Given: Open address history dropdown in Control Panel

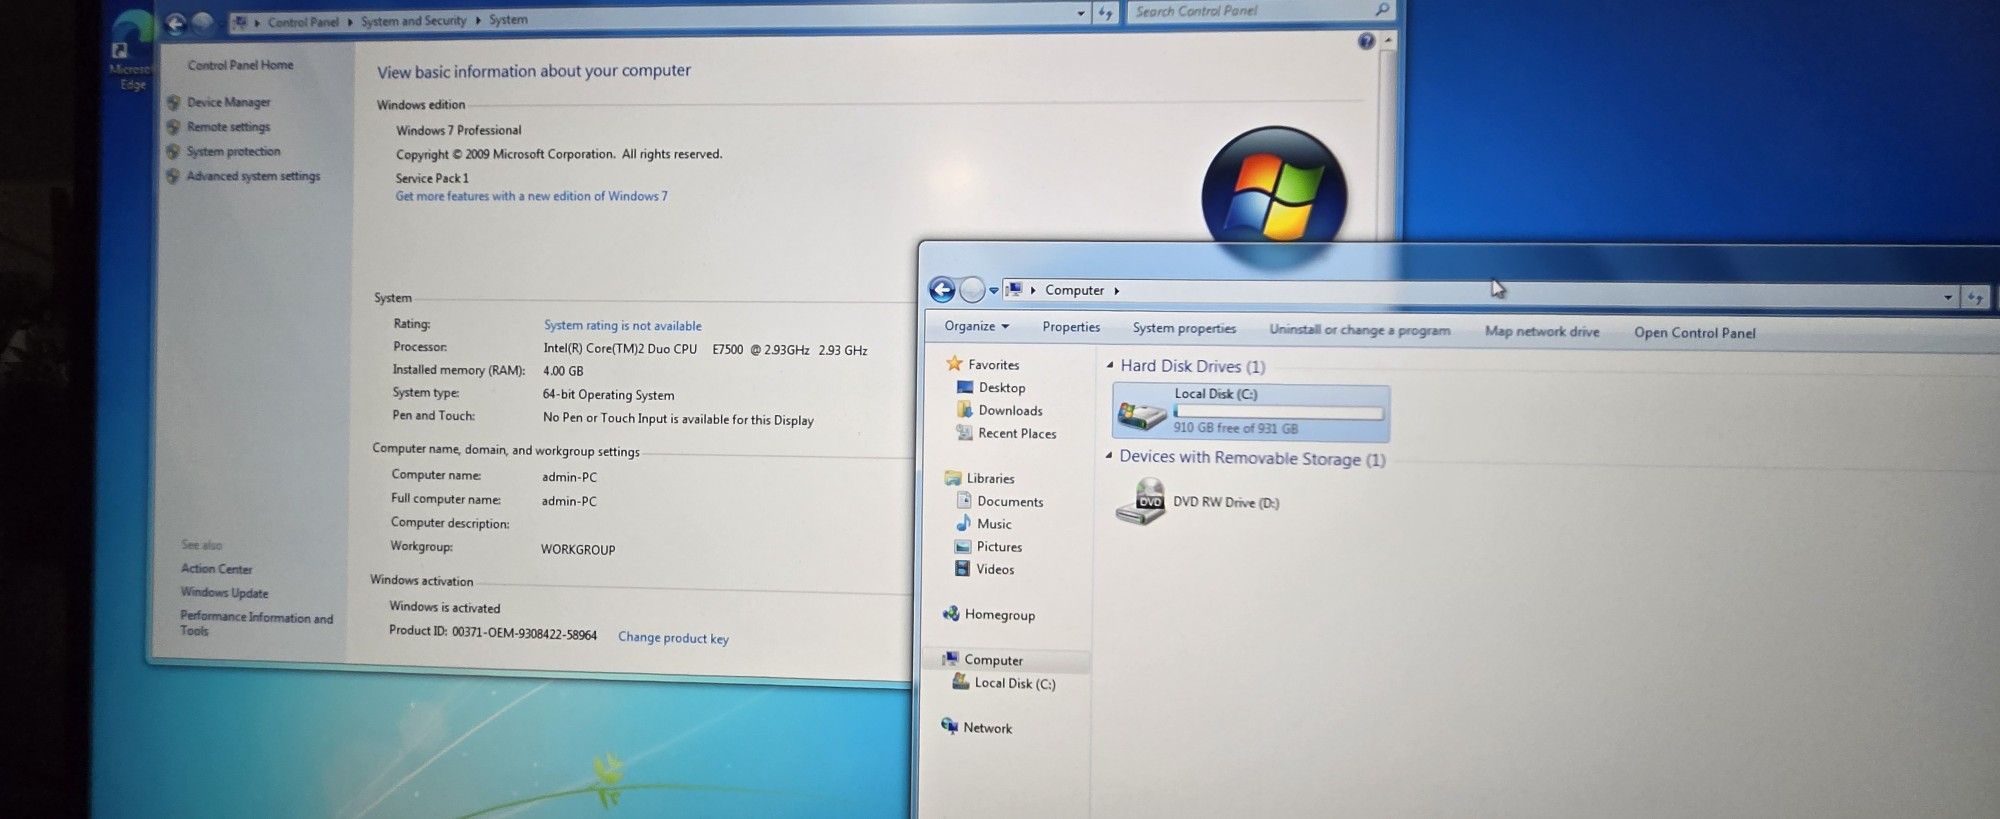Looking at the screenshot, I should [1081, 14].
